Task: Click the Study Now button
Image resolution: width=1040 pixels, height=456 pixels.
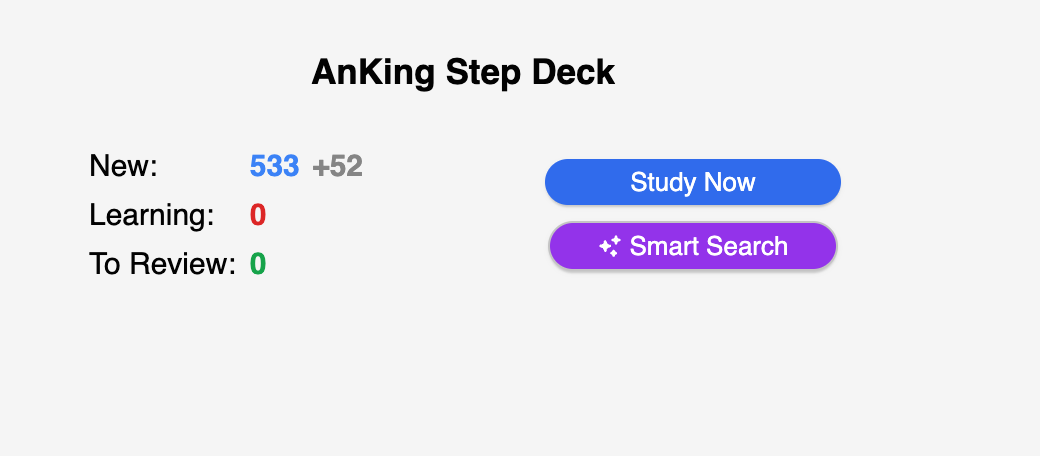Action: pyautogui.click(x=692, y=182)
